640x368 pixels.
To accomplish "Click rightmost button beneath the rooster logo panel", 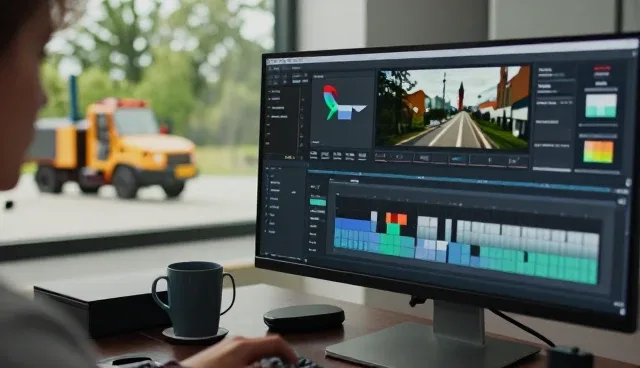I will [x=362, y=156].
